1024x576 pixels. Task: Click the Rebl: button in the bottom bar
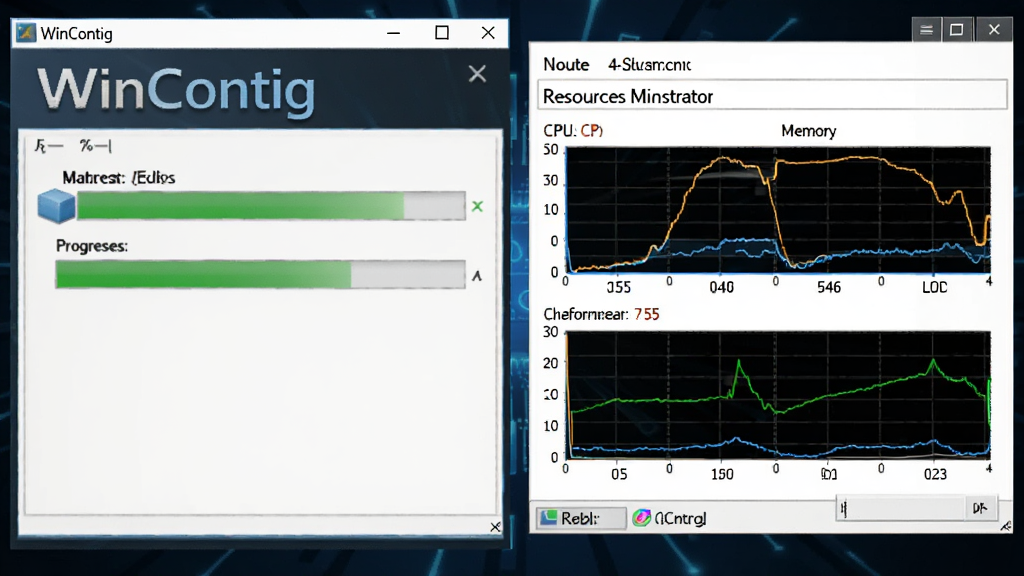(x=580, y=518)
